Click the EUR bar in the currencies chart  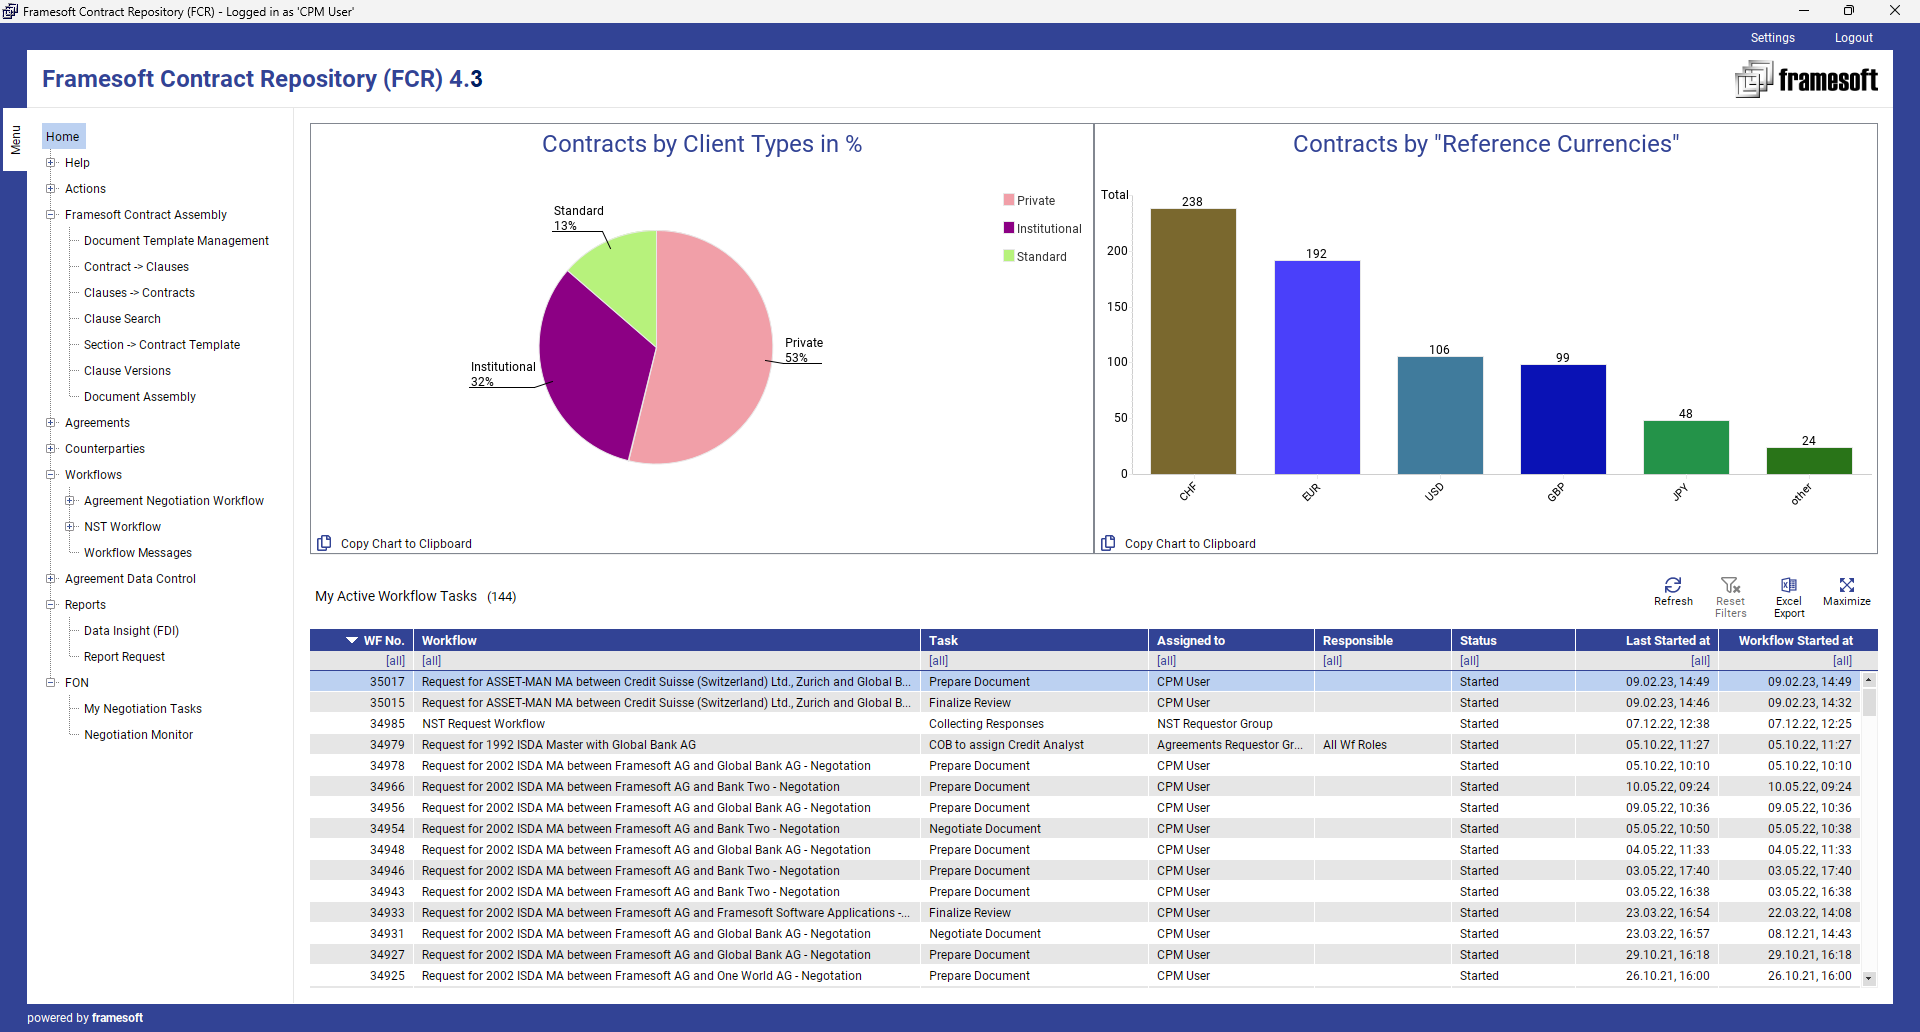click(x=1317, y=367)
